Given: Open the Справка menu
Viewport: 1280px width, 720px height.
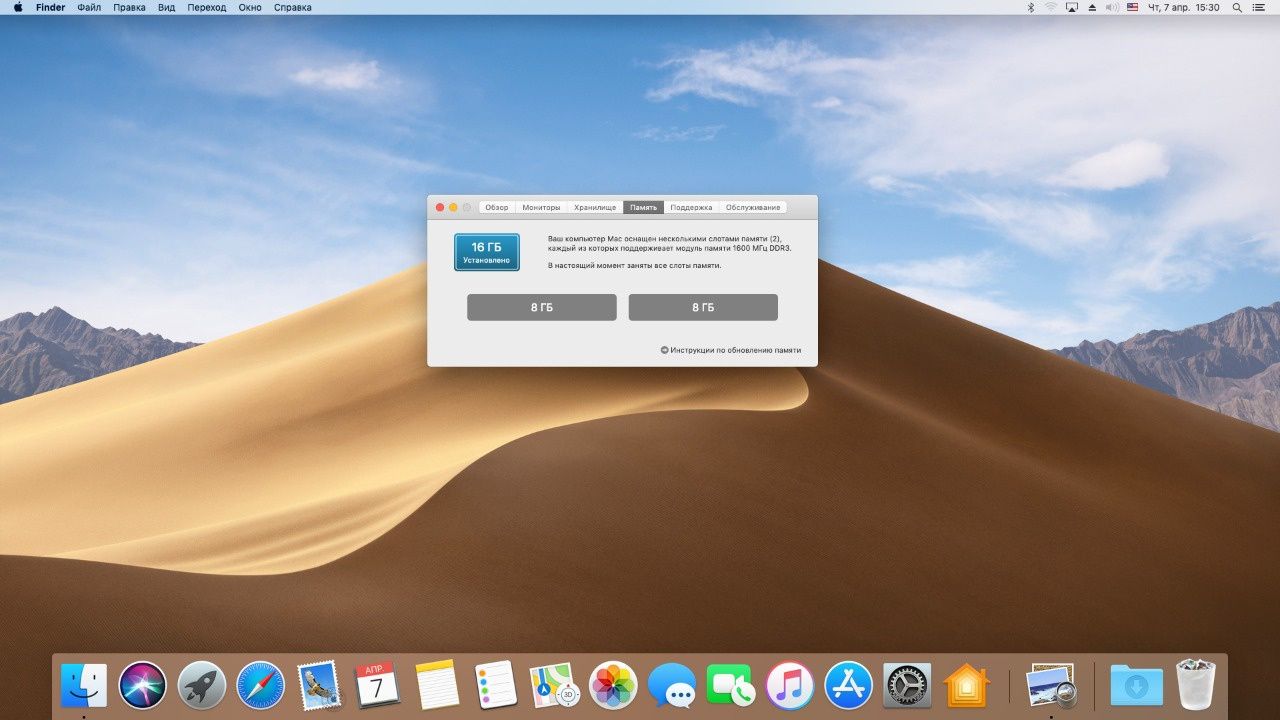Looking at the screenshot, I should [x=292, y=7].
